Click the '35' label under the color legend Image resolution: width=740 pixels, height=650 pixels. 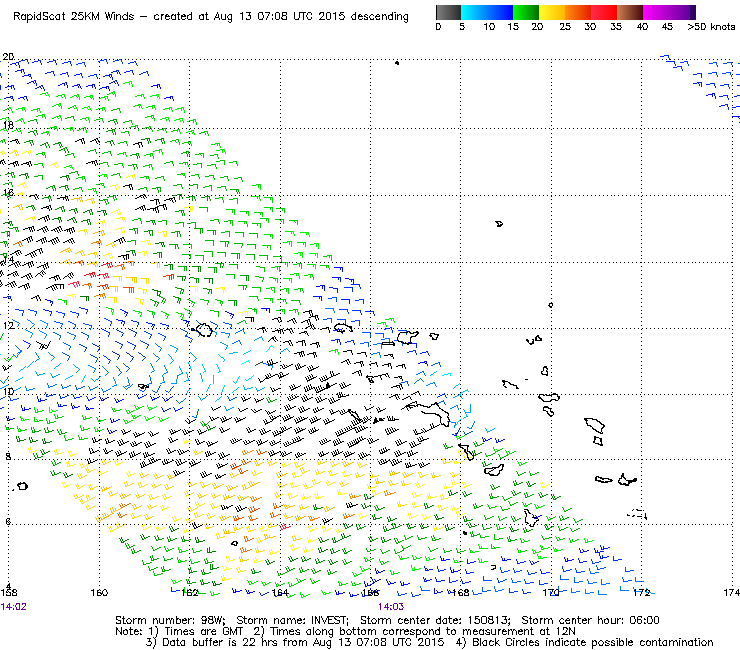(x=616, y=27)
